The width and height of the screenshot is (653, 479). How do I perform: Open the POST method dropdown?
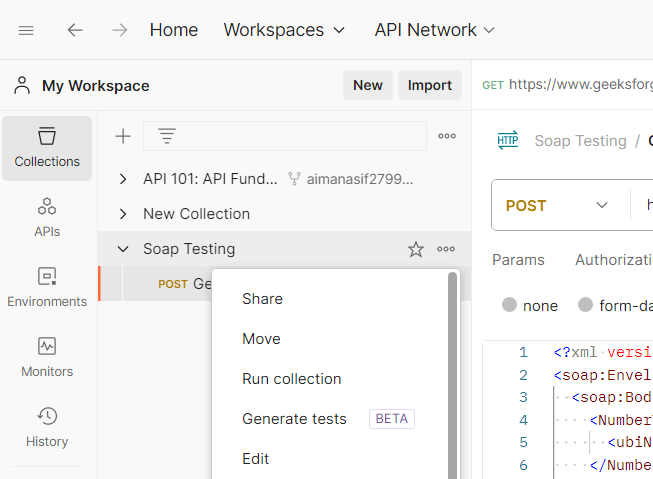tap(557, 205)
